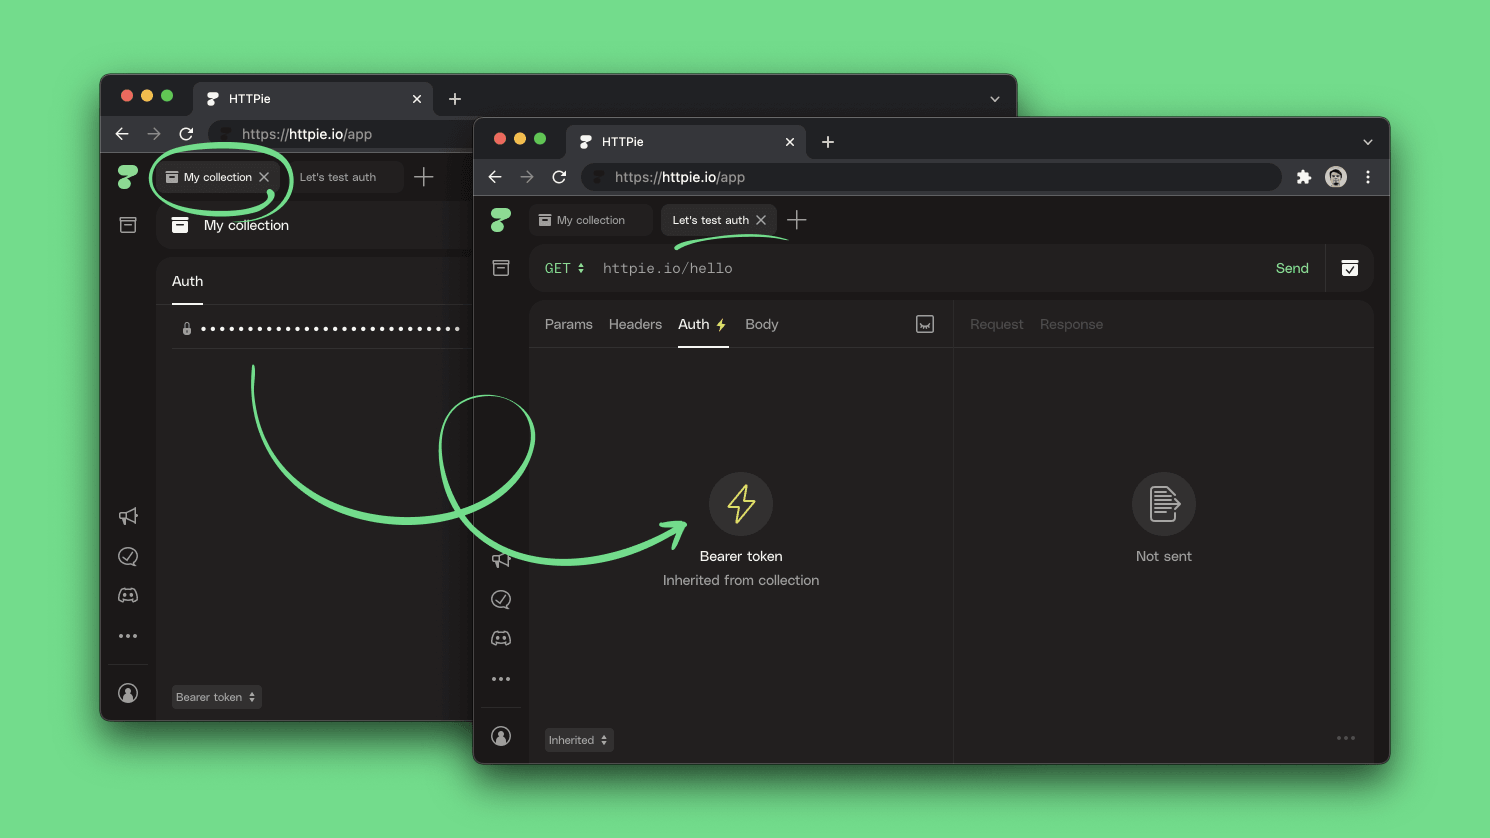
Task: Expand the tab list chevron in front browser window
Action: pyautogui.click(x=1368, y=142)
